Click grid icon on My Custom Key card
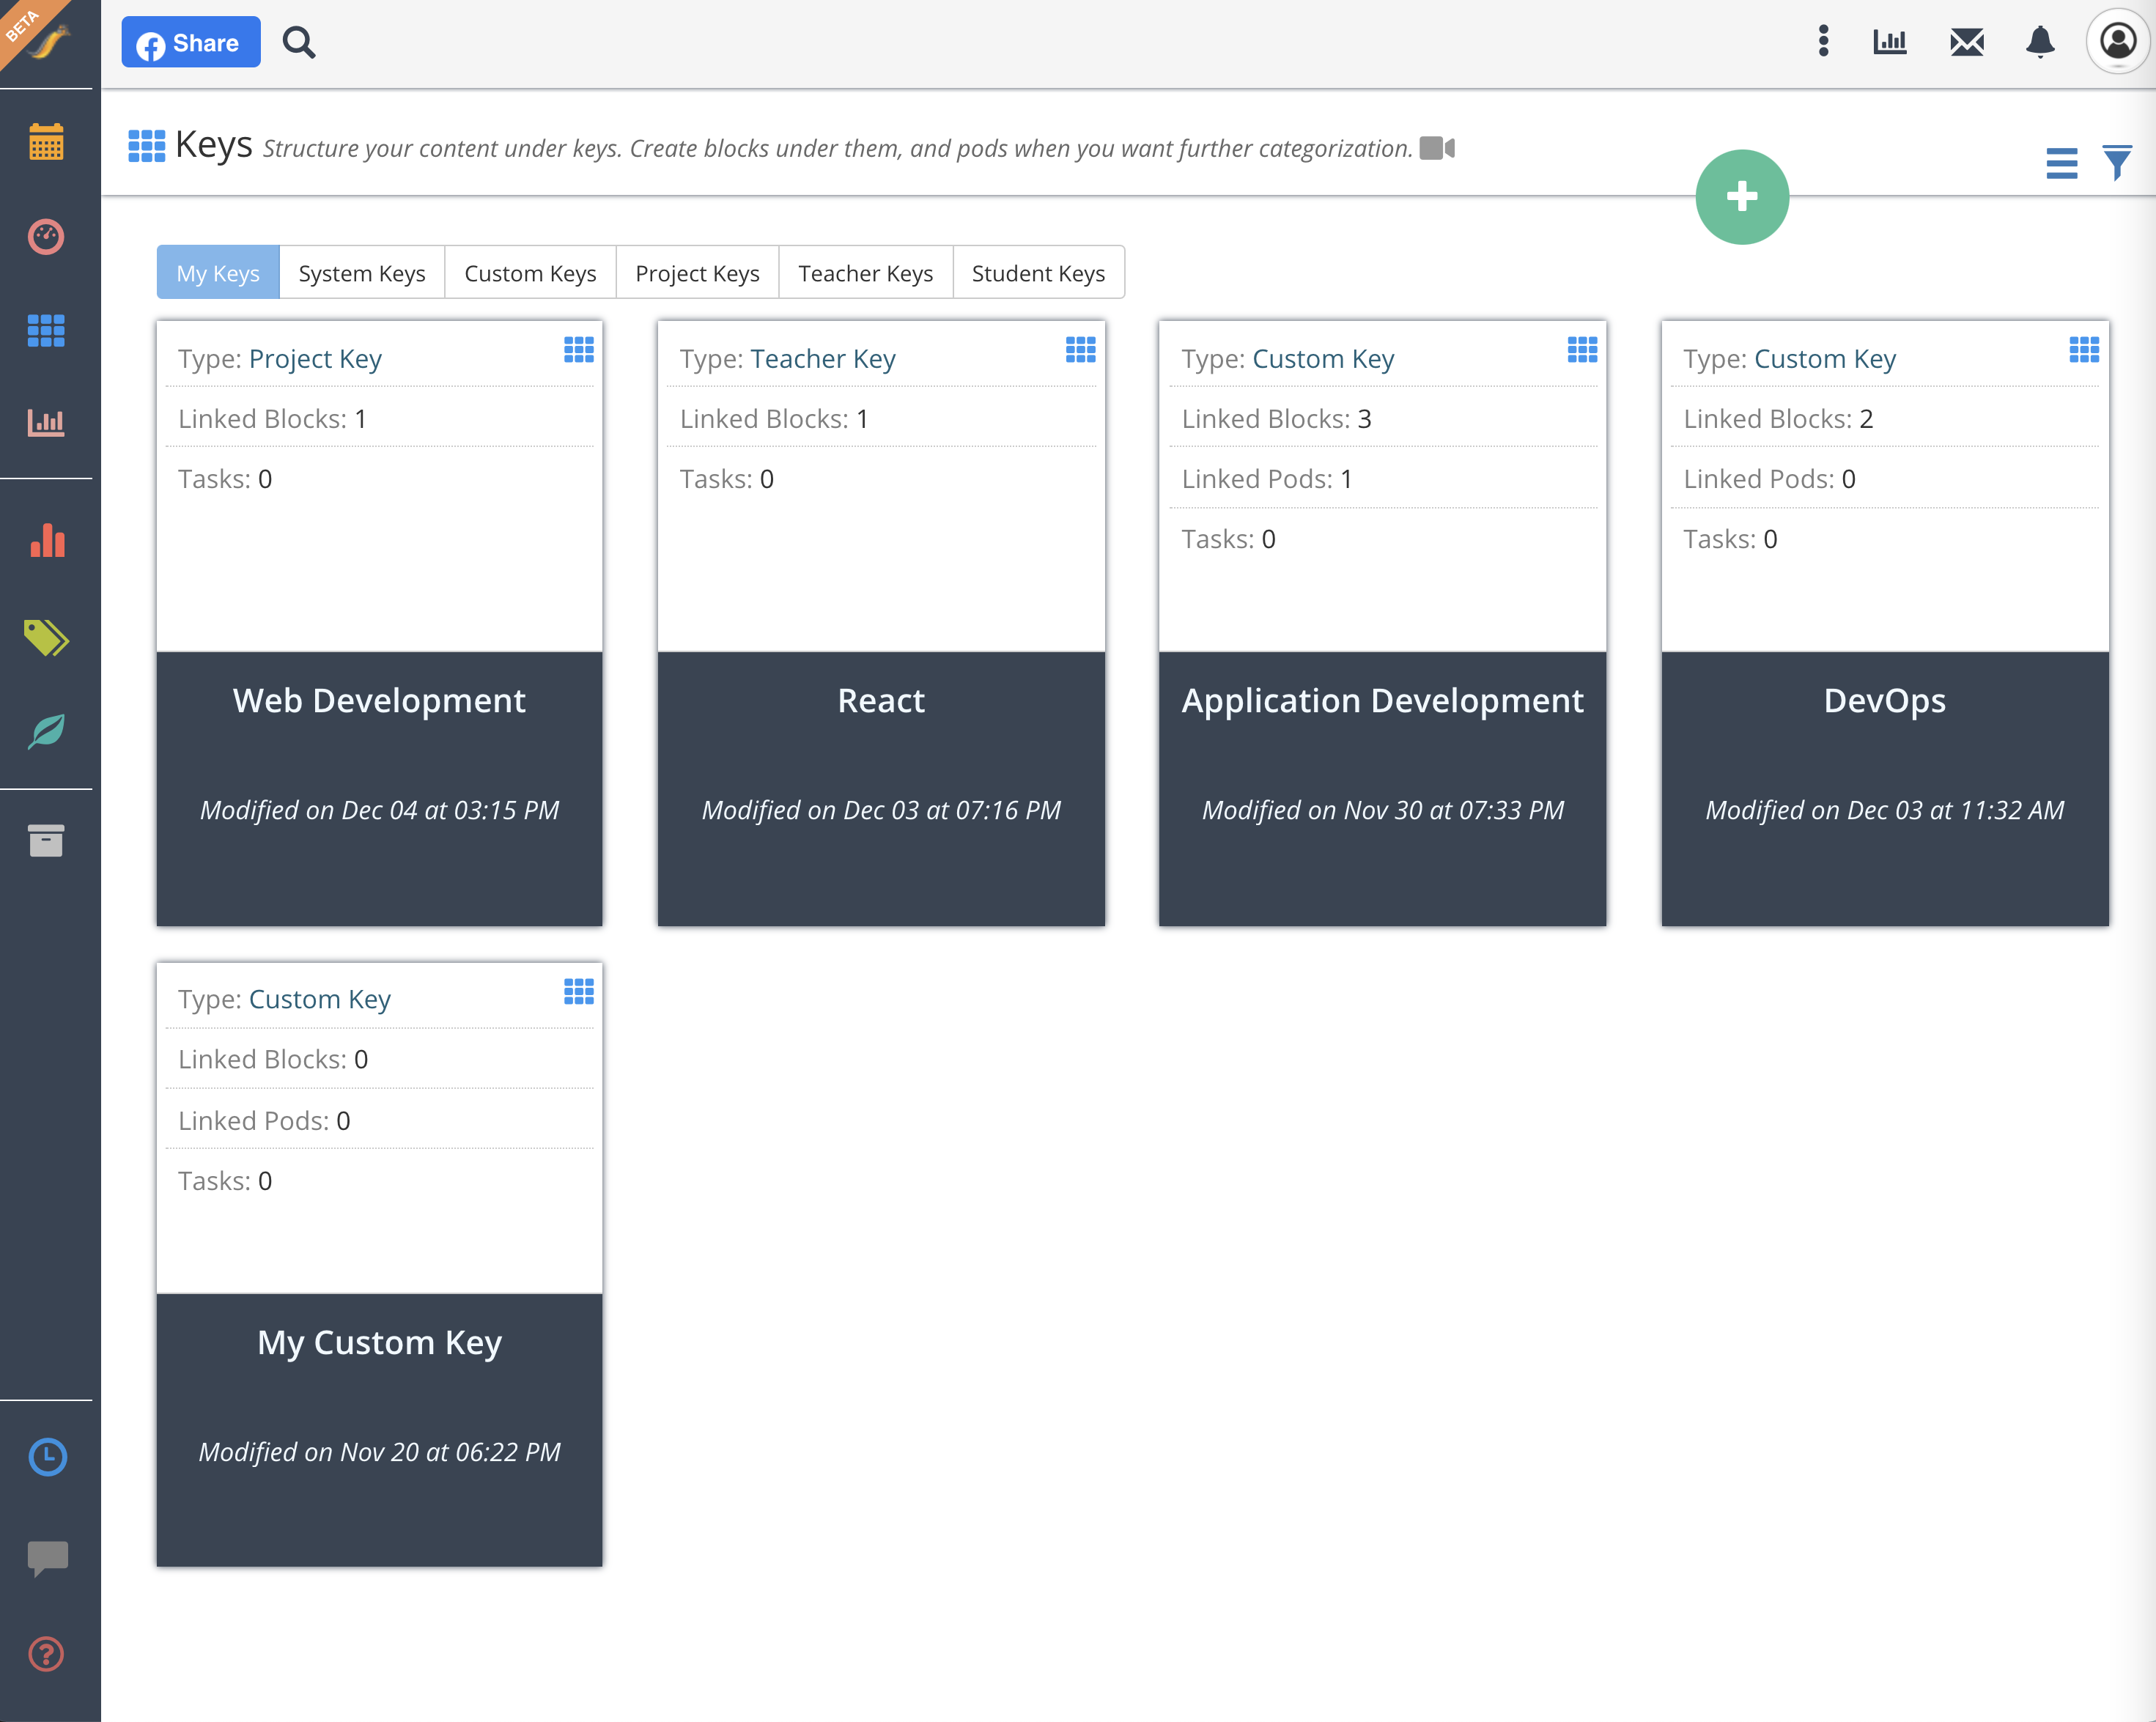 point(579,991)
